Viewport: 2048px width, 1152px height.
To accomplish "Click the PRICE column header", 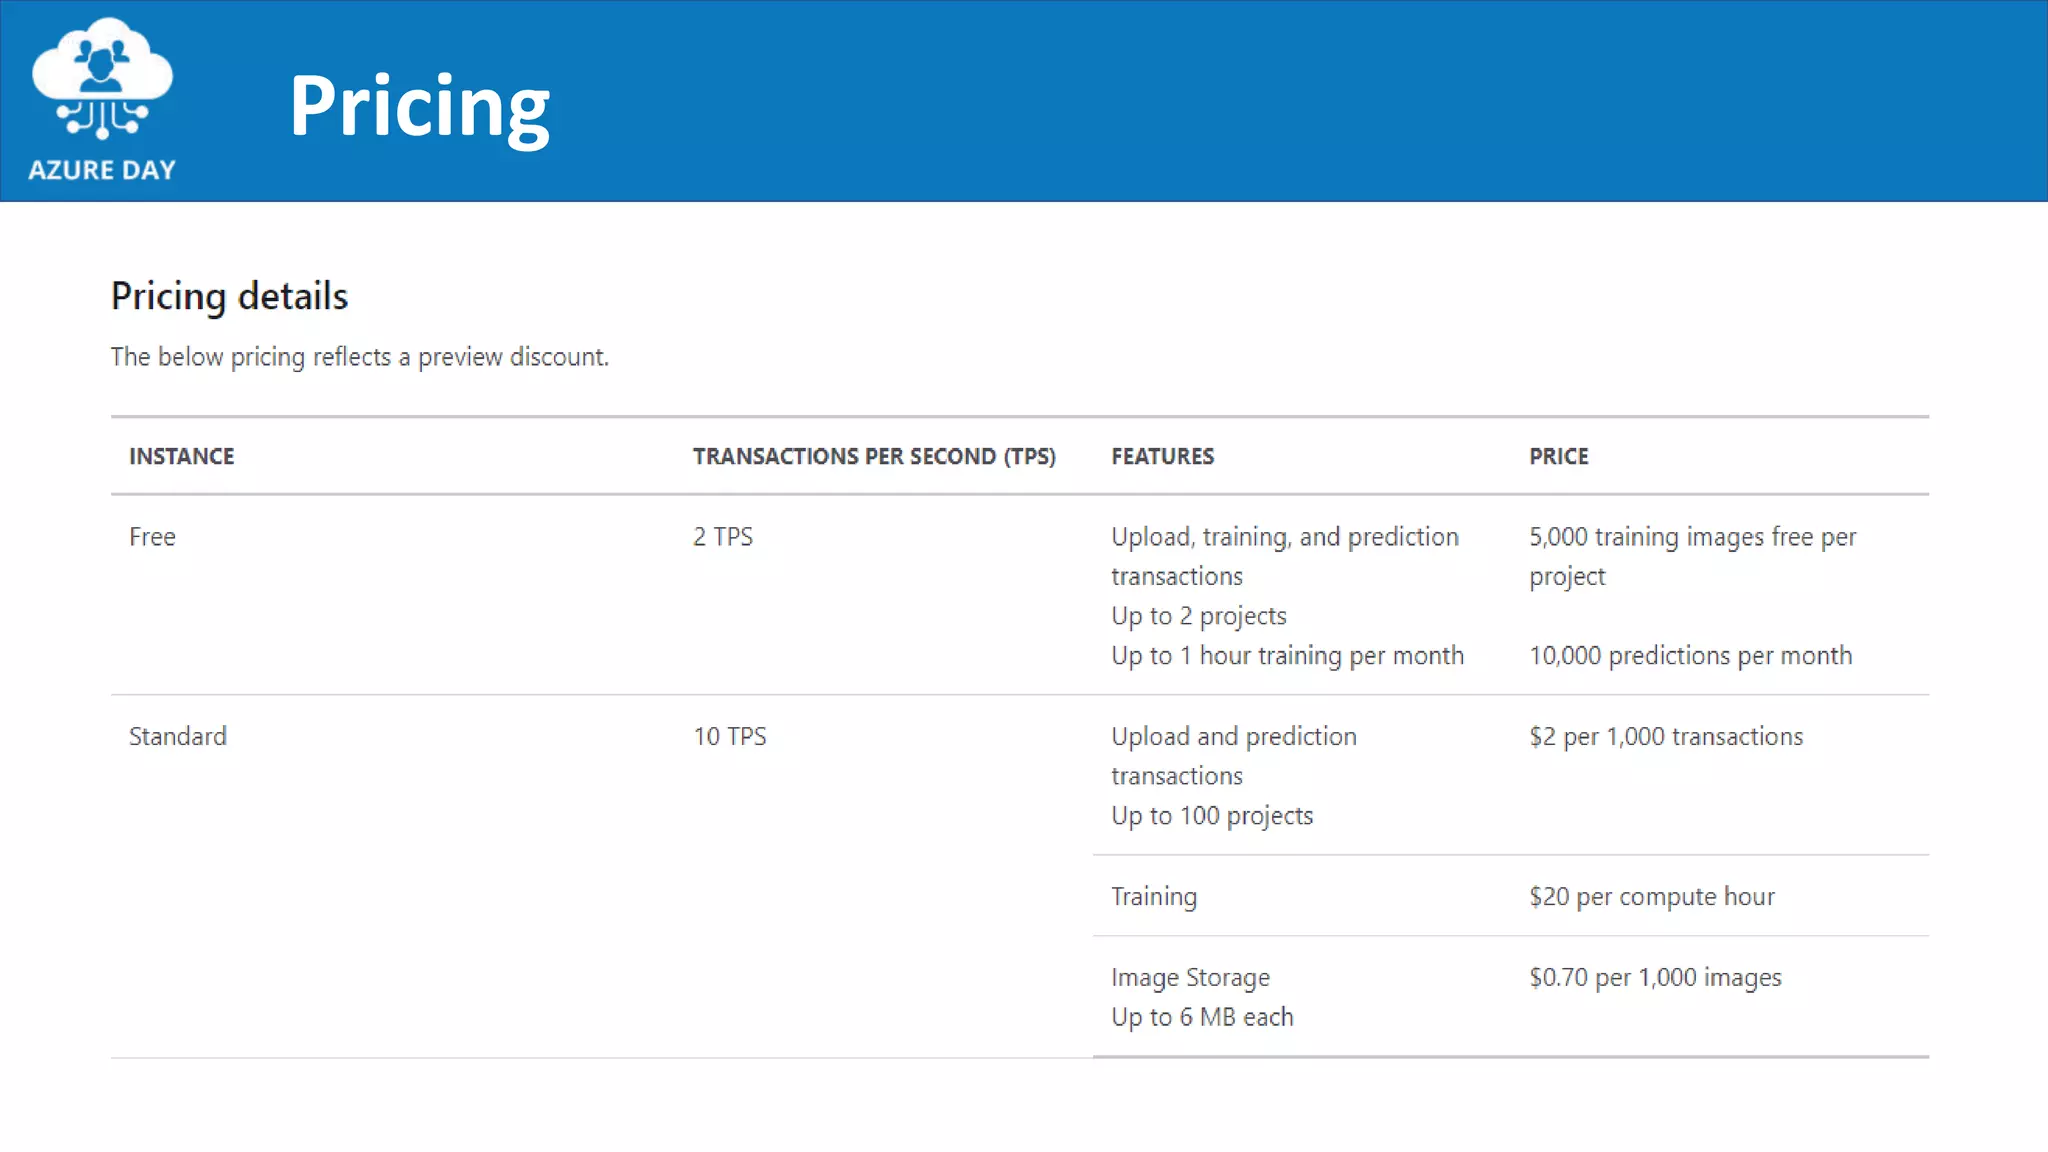I will pos(1559,456).
